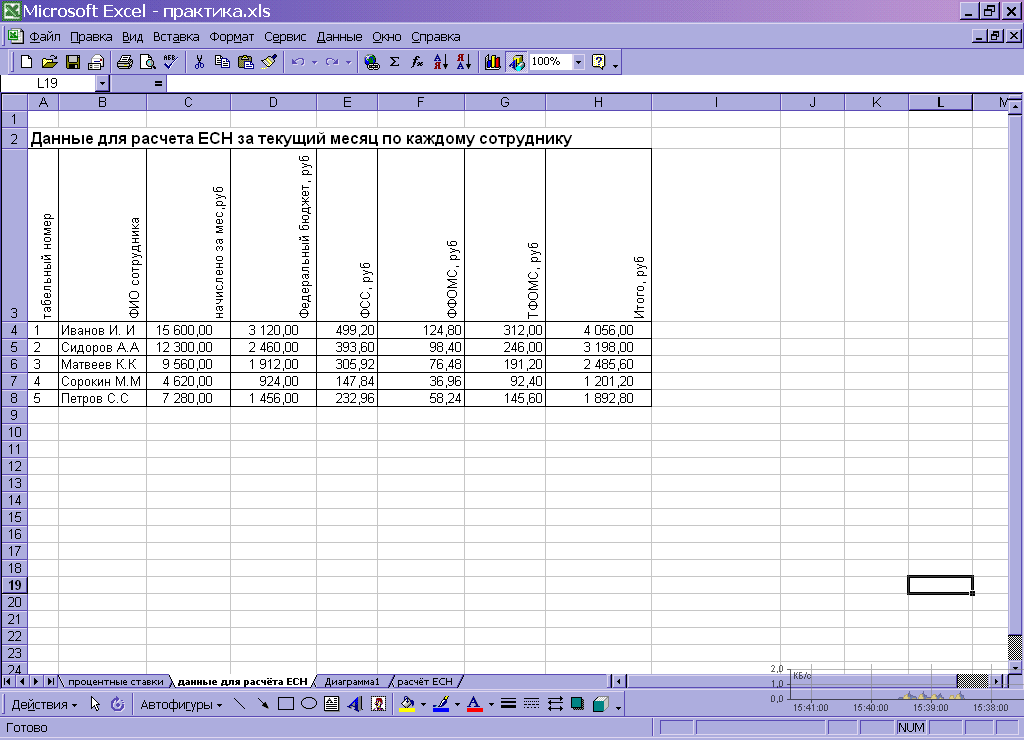Click the Copy icon in the toolbar
The width and height of the screenshot is (1024, 740).
tap(223, 62)
